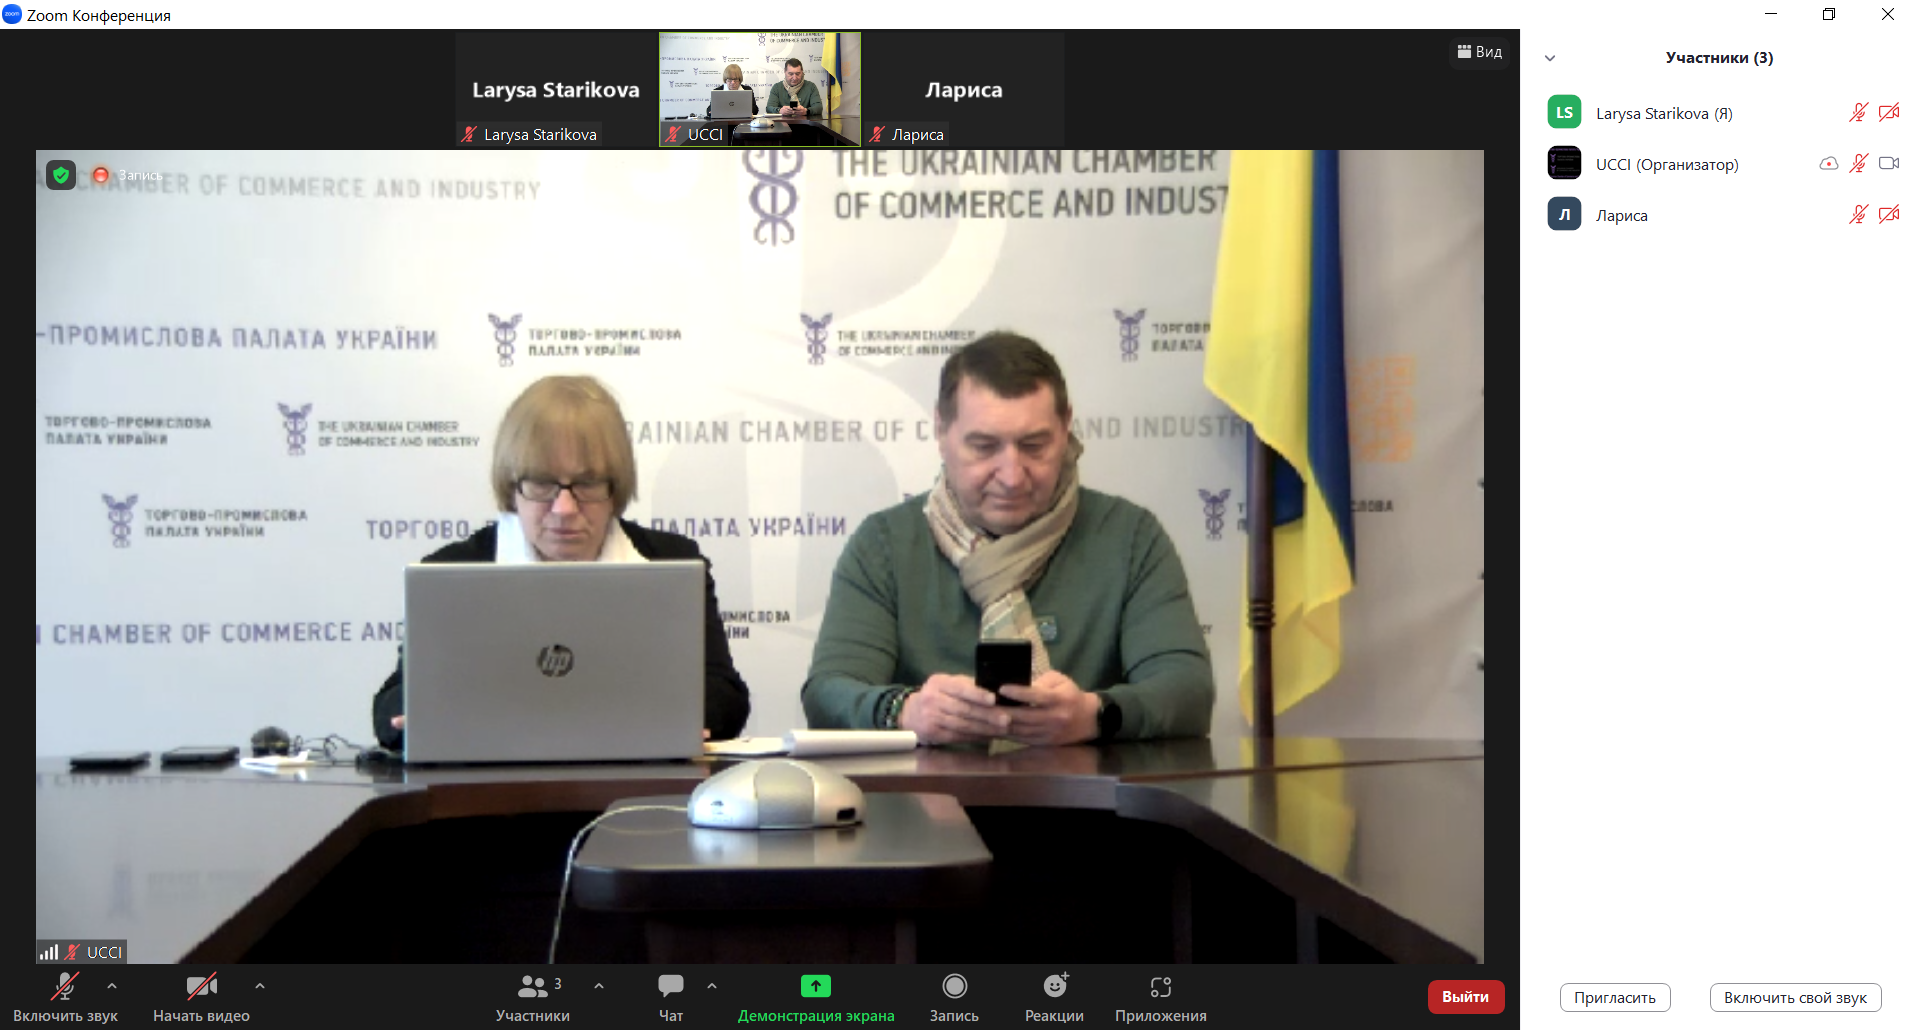Start camera with Начать видео
1920x1030 pixels.
[x=201, y=997]
